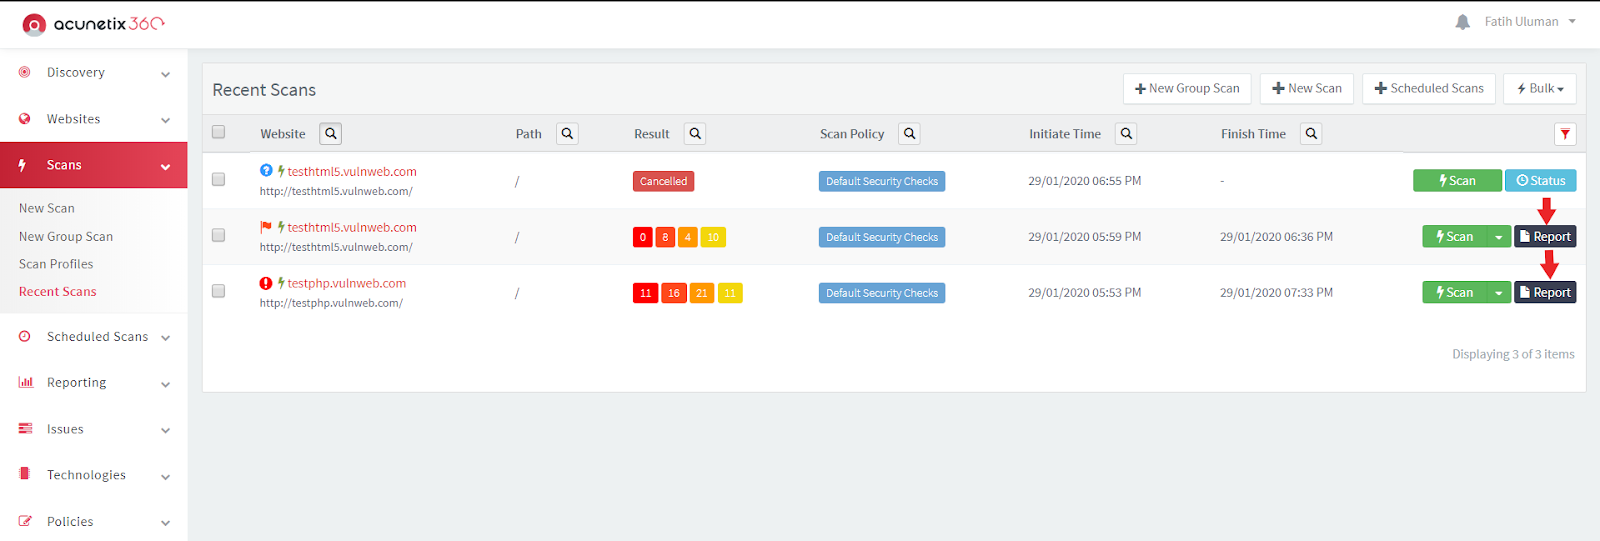Click Status button for cancelled scan
1600x541 pixels.
[x=1541, y=181]
